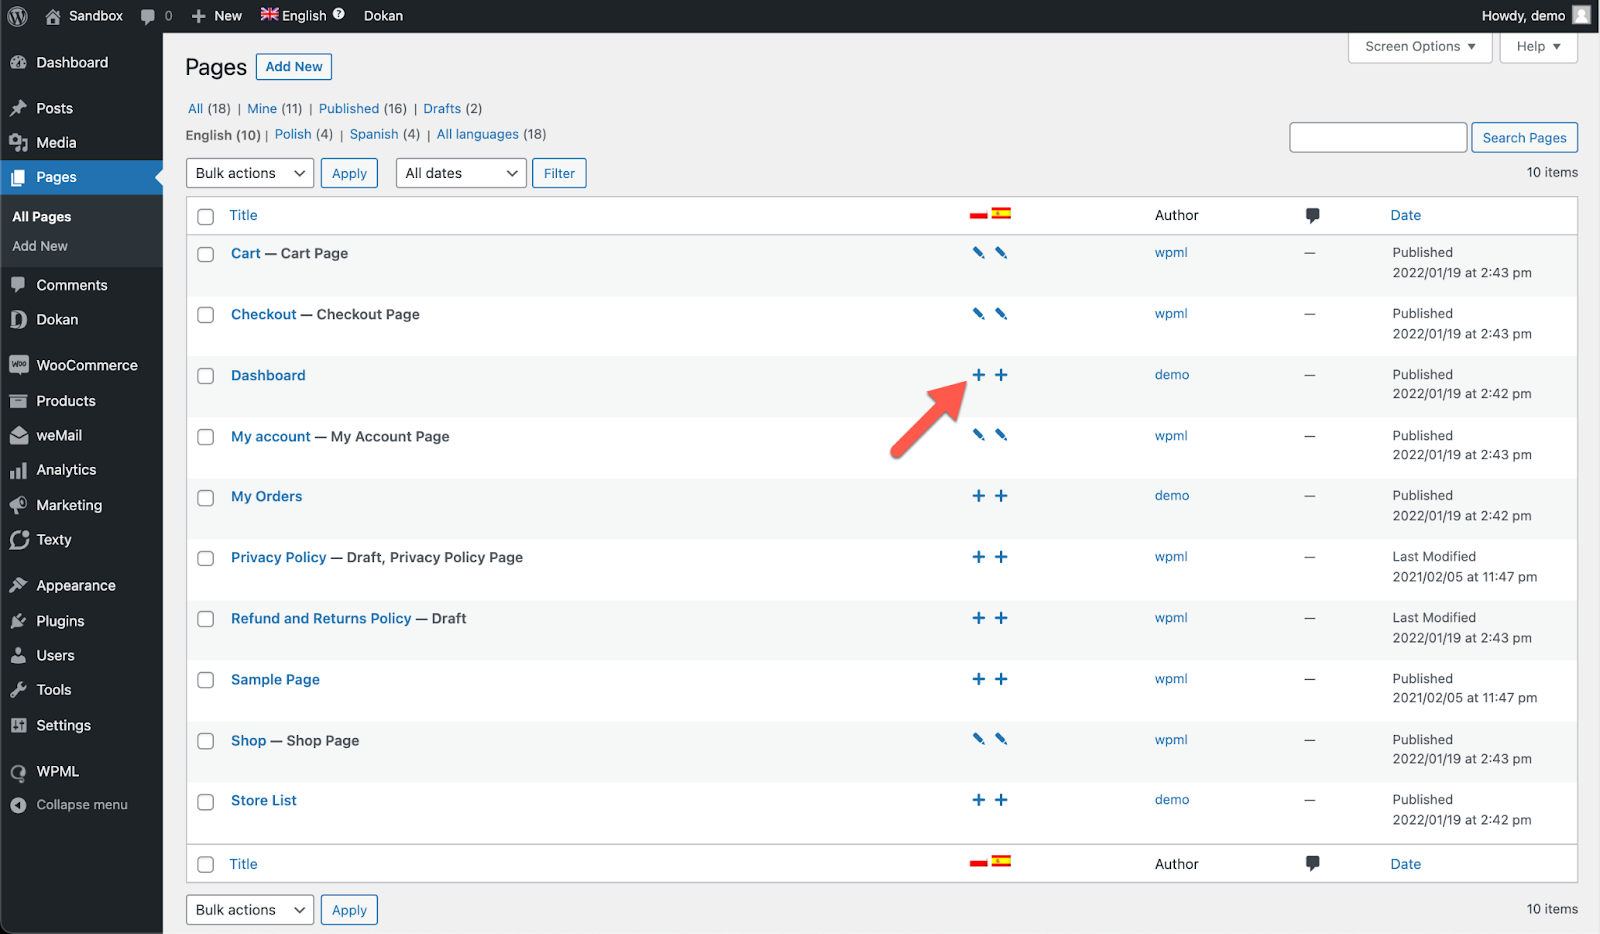Check the Cart page checkbox
1600x934 pixels.
point(206,254)
